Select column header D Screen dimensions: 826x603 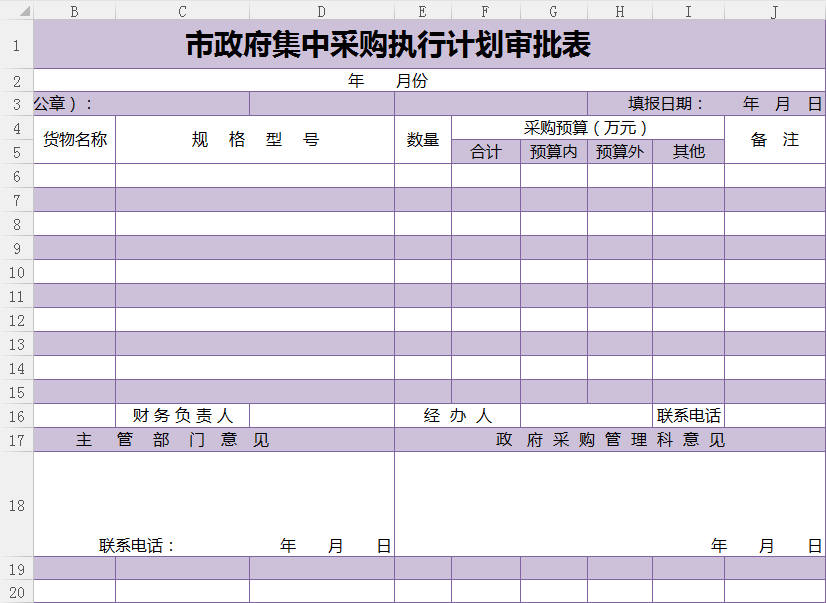pyautogui.click(x=321, y=11)
